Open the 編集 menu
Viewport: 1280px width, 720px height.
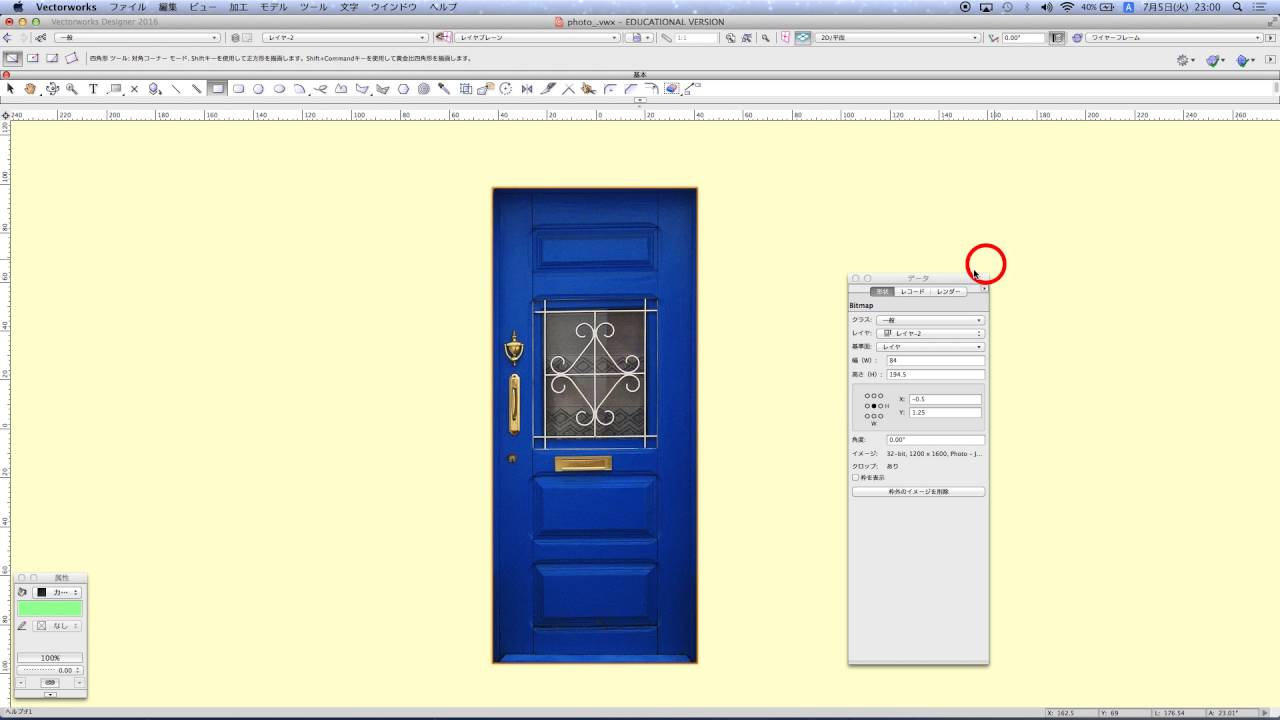tap(168, 7)
